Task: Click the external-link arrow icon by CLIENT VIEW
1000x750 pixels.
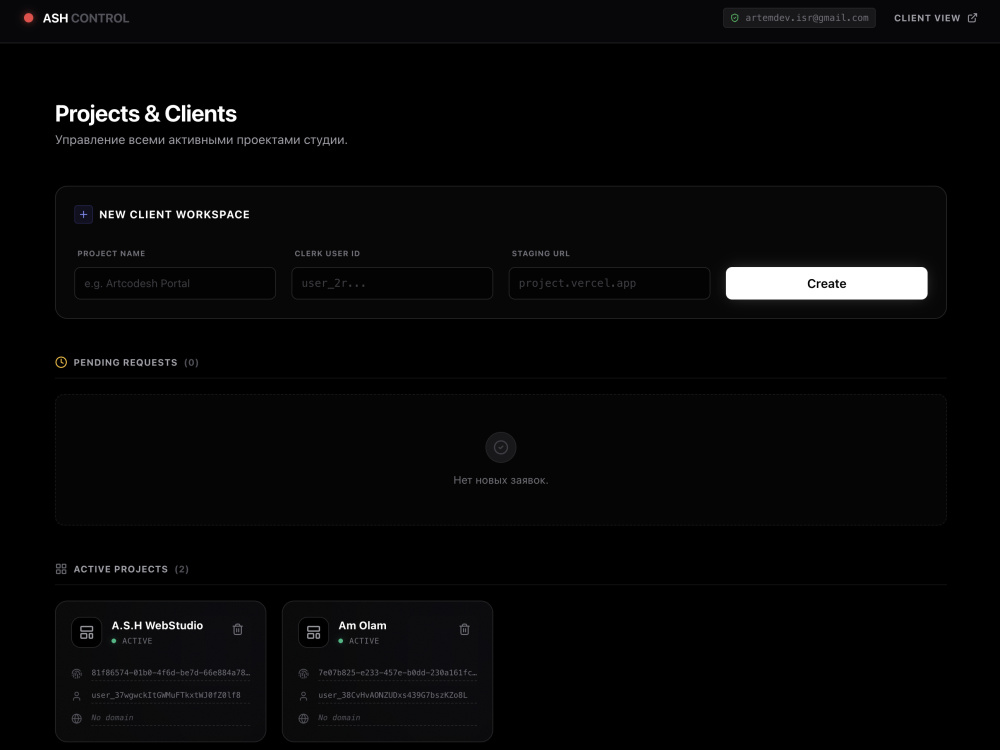Action: (x=972, y=18)
